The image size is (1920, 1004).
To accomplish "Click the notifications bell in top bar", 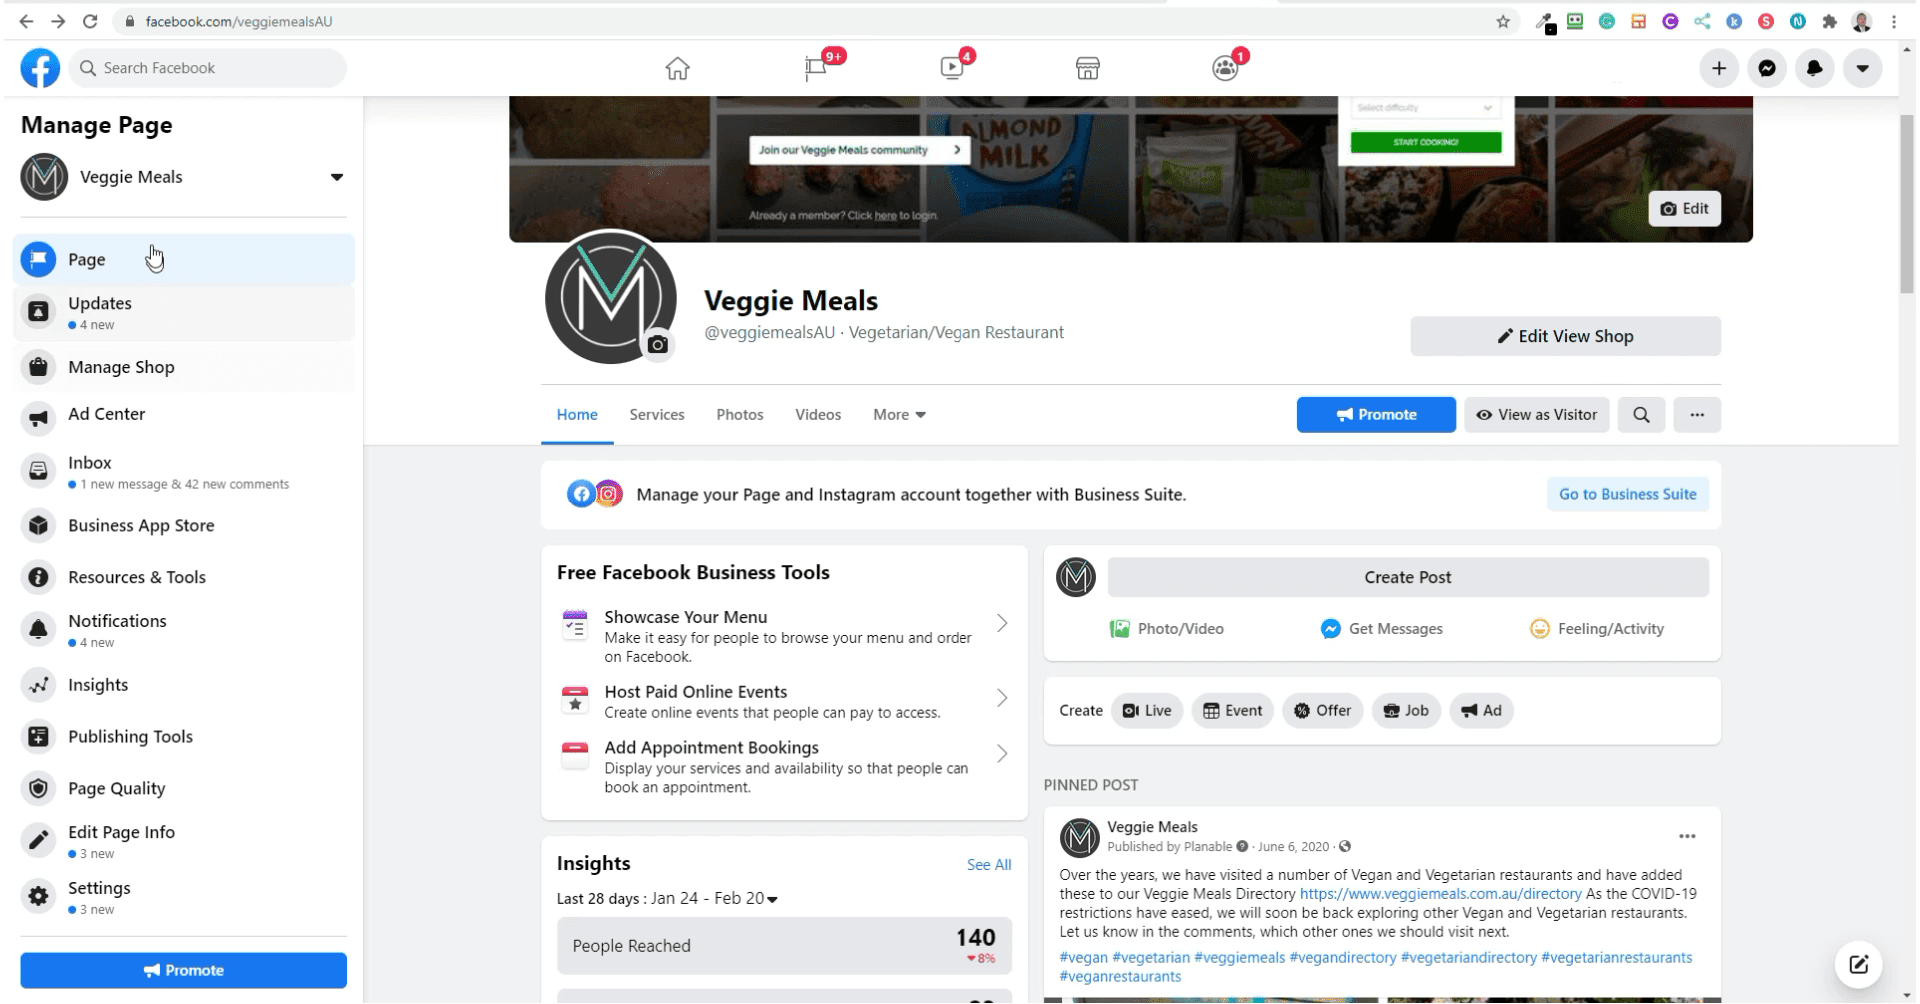I will point(1814,68).
